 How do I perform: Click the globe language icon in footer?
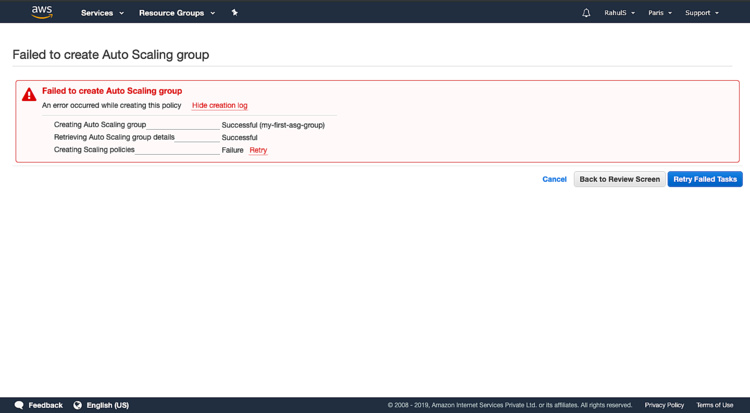tap(78, 405)
